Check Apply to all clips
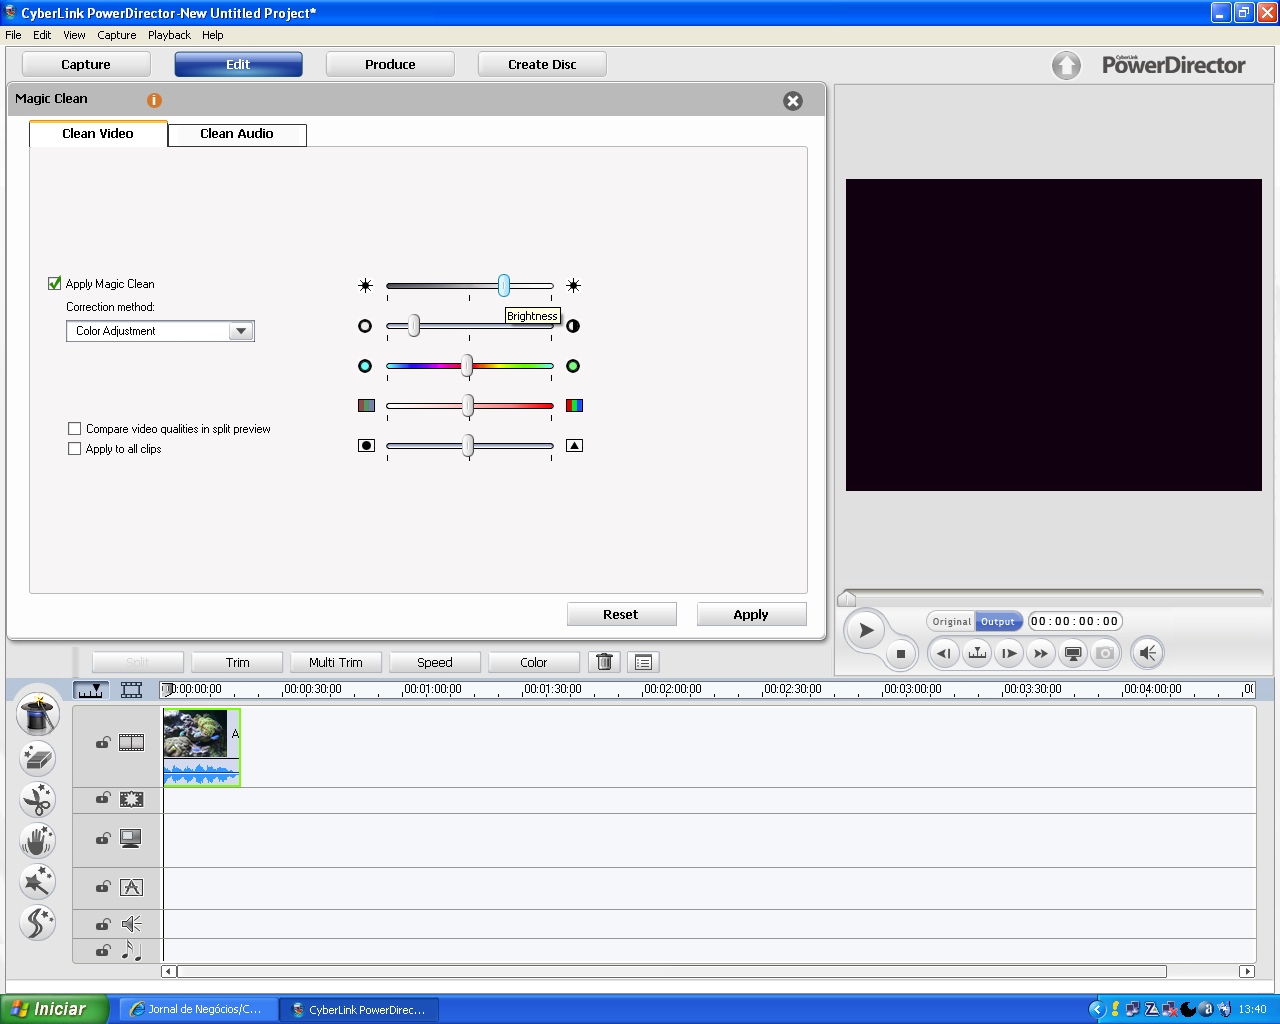The width and height of the screenshot is (1280, 1024). click(74, 449)
